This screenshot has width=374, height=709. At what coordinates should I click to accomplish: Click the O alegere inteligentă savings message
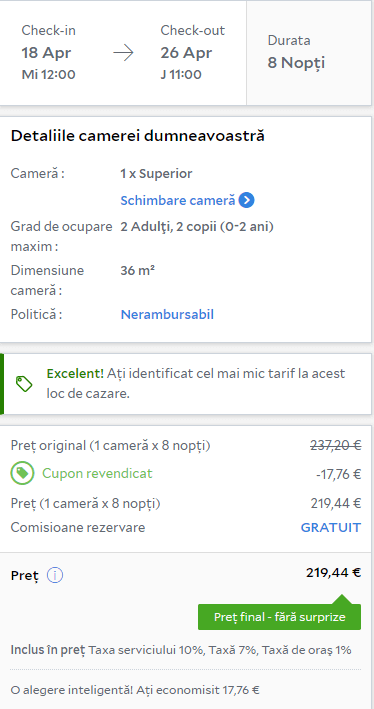pos(135,690)
